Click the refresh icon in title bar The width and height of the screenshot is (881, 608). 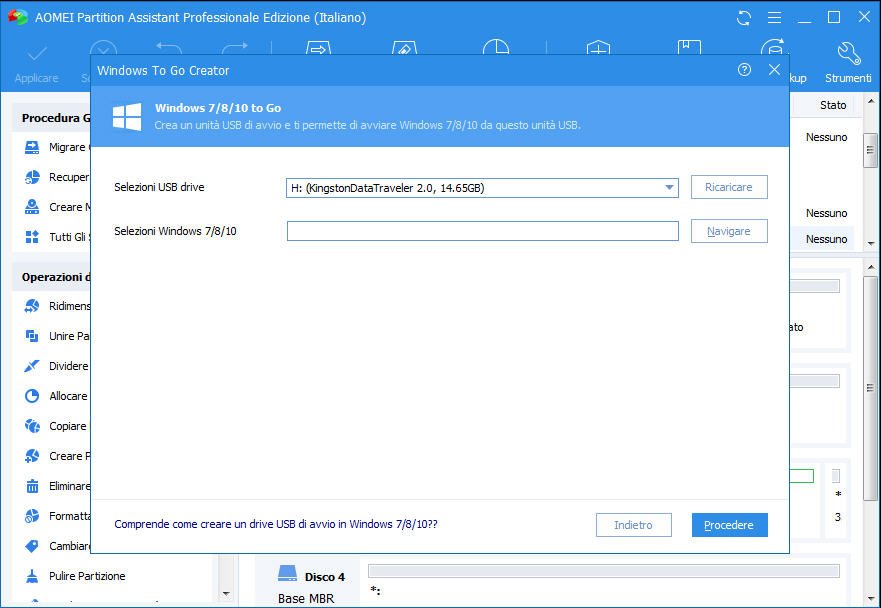(x=744, y=18)
